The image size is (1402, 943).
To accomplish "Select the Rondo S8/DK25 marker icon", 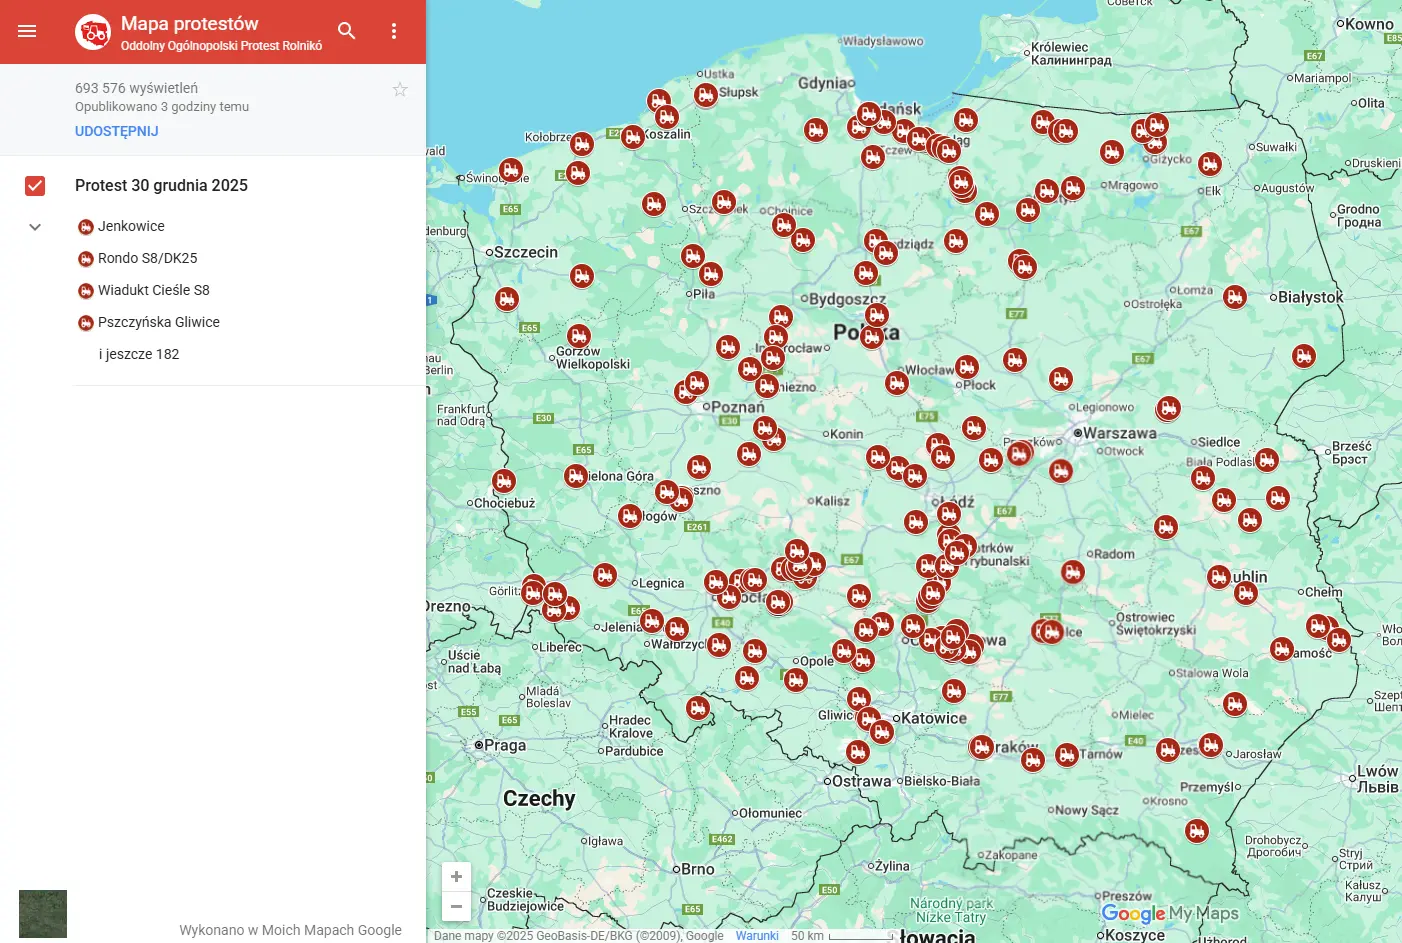I will 85,258.
